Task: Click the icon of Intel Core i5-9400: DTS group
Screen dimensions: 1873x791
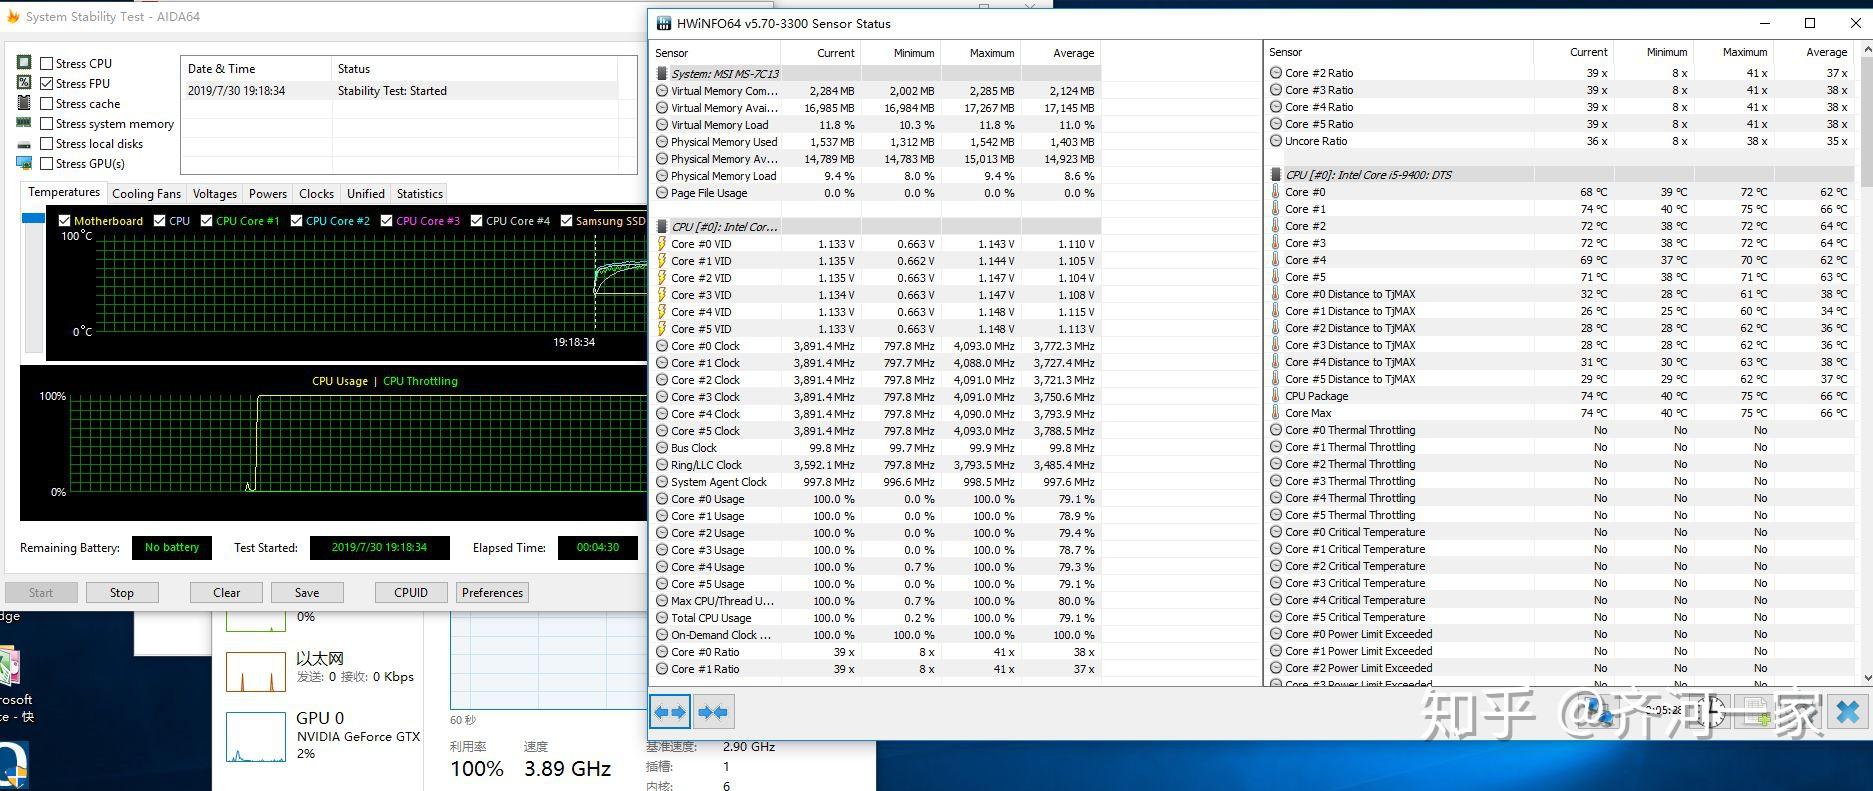Action: point(1276,174)
